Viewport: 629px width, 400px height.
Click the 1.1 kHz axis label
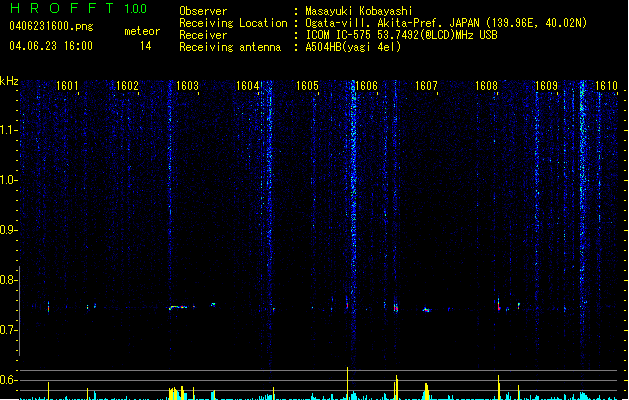click(9, 130)
